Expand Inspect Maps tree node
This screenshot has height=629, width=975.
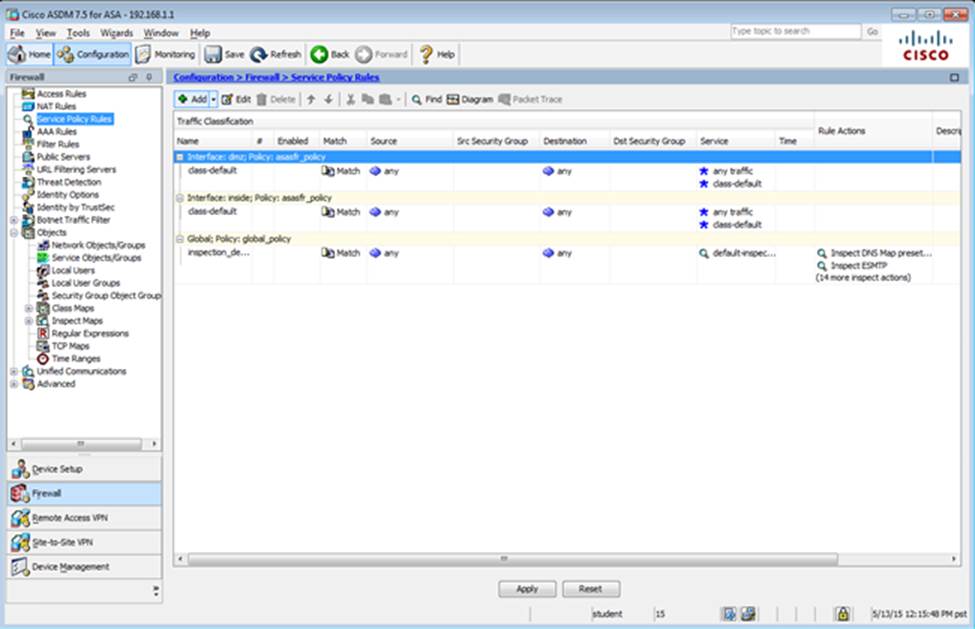click(29, 321)
